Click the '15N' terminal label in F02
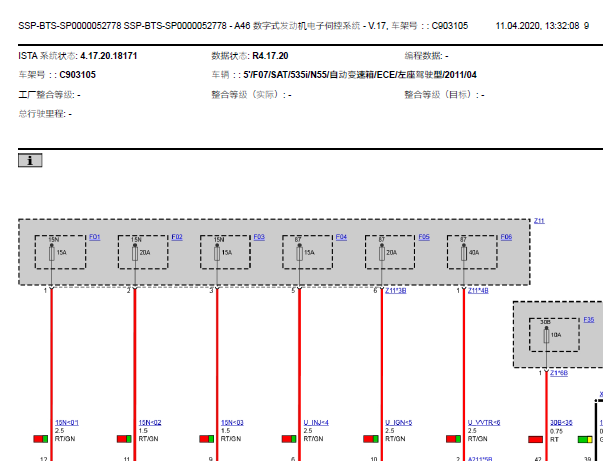Screen dimensions: 603x461 [x=137, y=240]
